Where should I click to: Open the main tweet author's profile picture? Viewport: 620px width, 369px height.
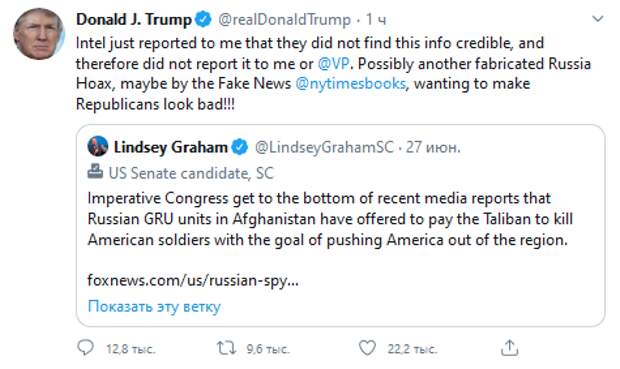(x=39, y=34)
